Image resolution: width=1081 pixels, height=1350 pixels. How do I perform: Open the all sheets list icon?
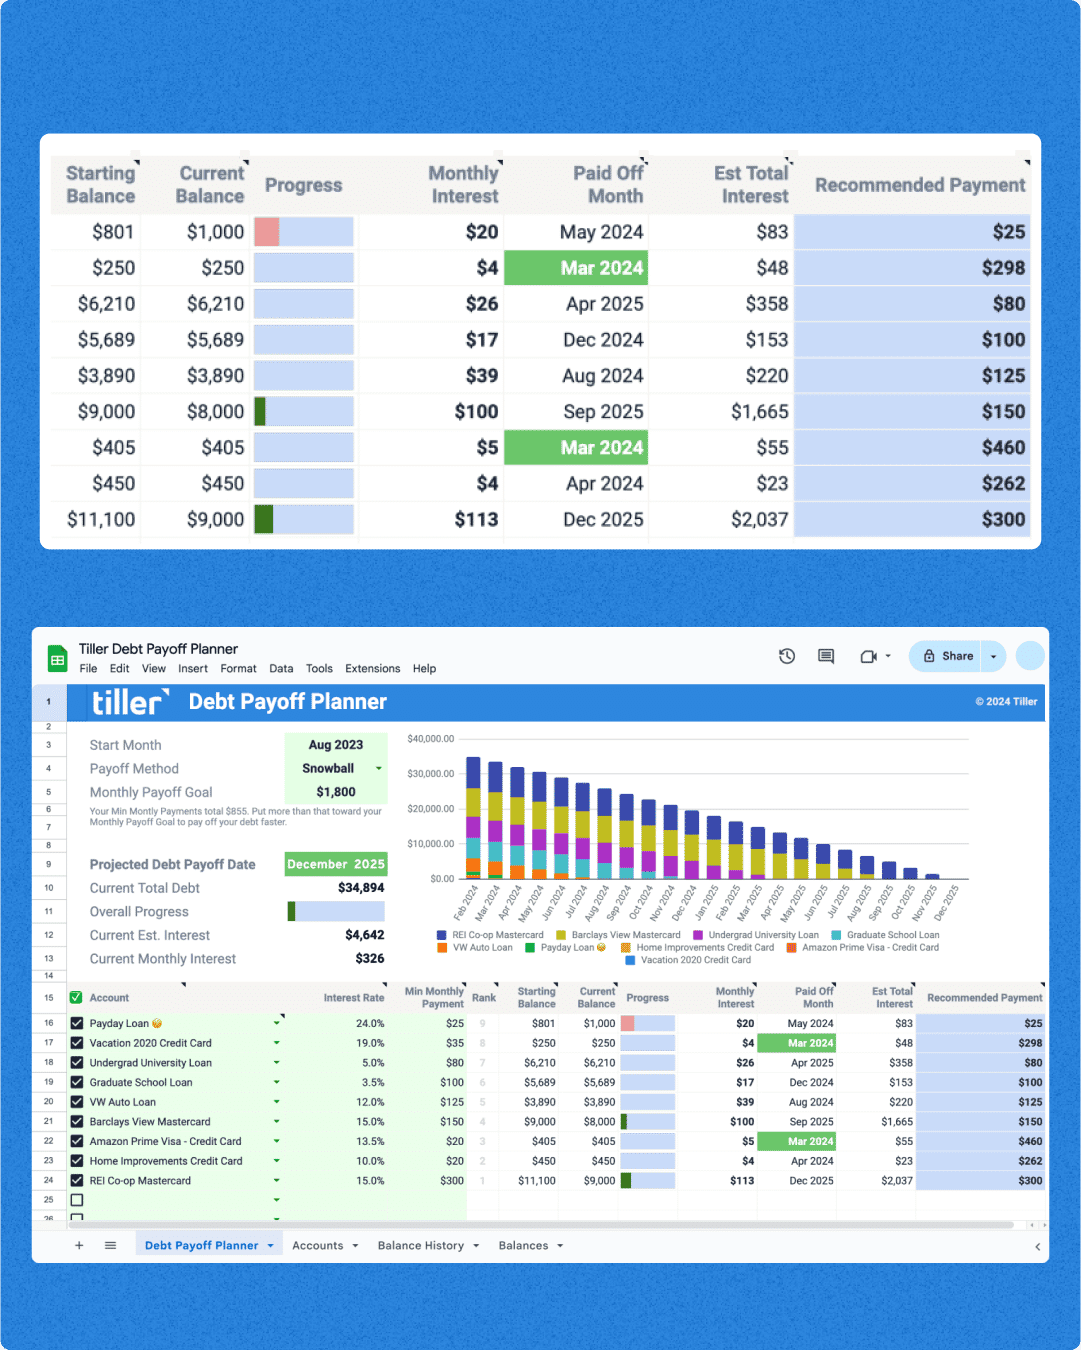111,1245
